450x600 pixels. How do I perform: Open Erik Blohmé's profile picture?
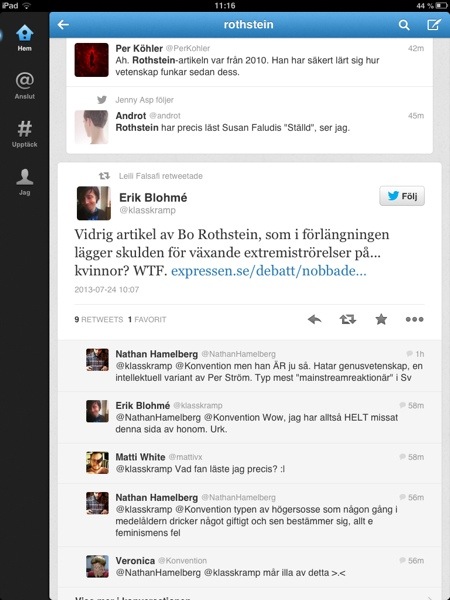(94, 203)
